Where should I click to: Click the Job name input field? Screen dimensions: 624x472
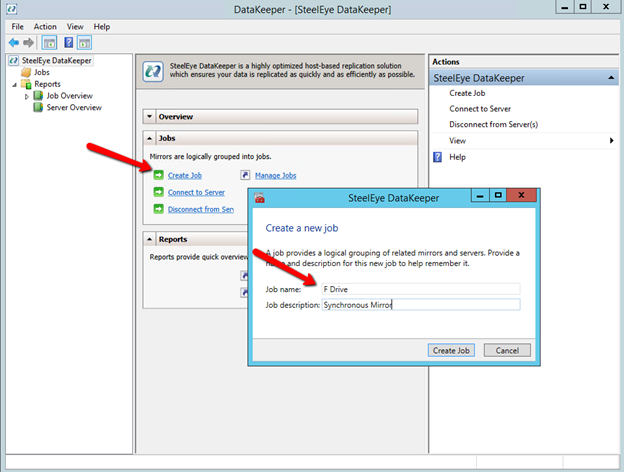coord(420,289)
